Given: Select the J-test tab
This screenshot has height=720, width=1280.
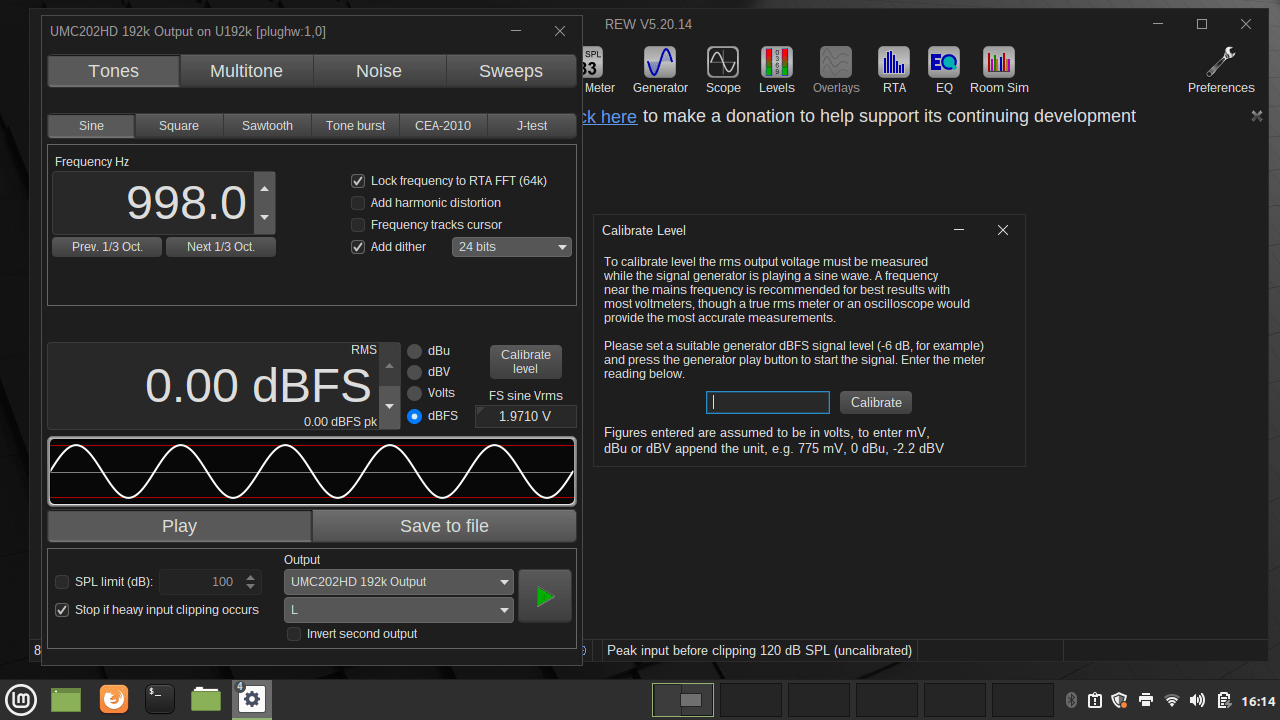Looking at the screenshot, I should point(532,126).
